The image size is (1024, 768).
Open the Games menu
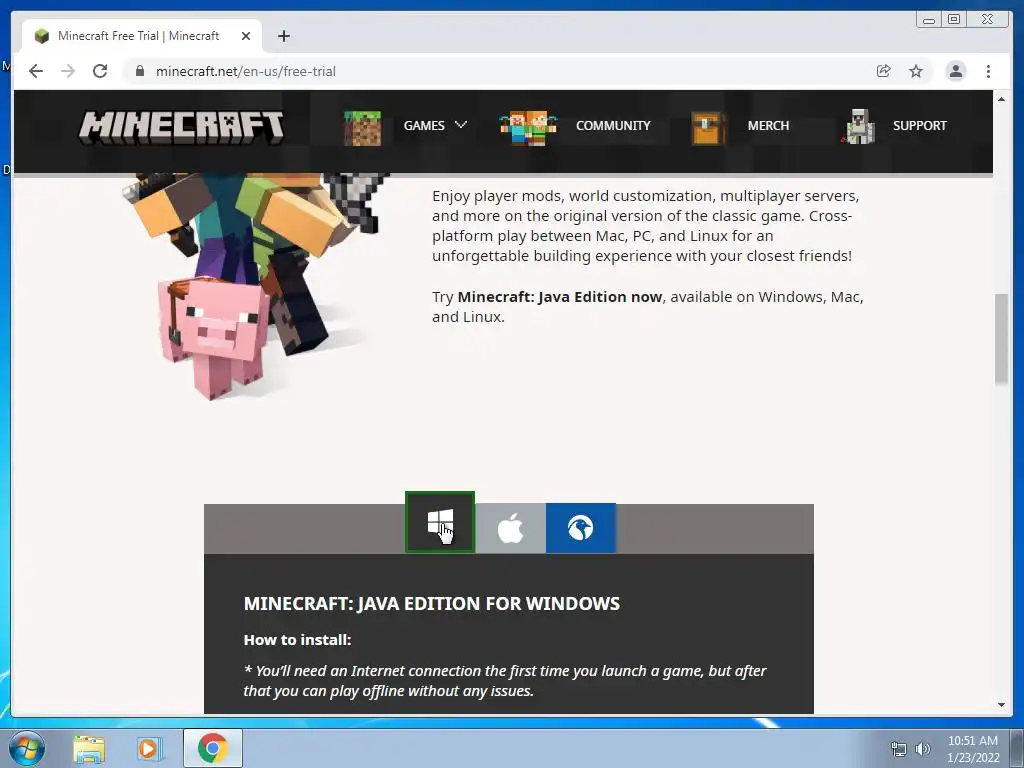coord(424,125)
